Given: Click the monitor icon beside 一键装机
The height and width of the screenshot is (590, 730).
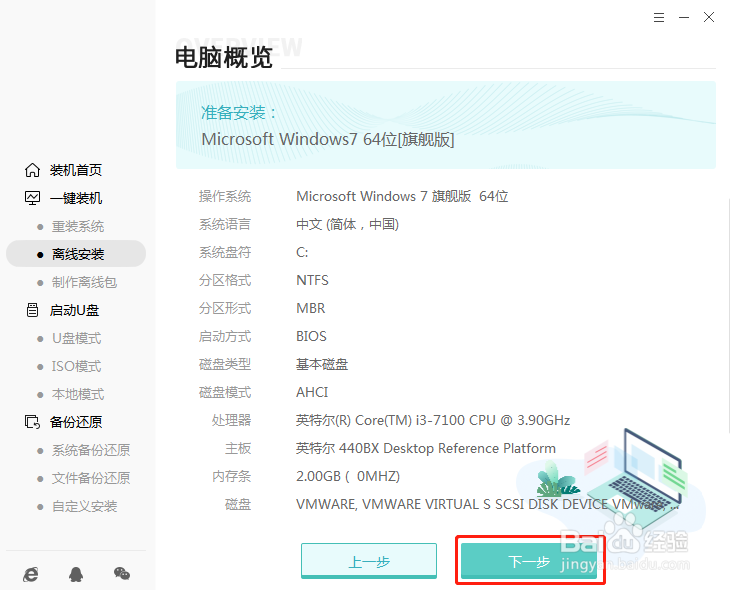Looking at the screenshot, I should click(32, 198).
